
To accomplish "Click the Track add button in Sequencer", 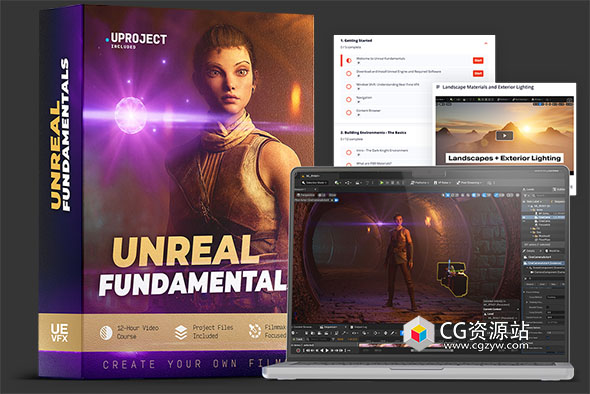I will pos(299,339).
